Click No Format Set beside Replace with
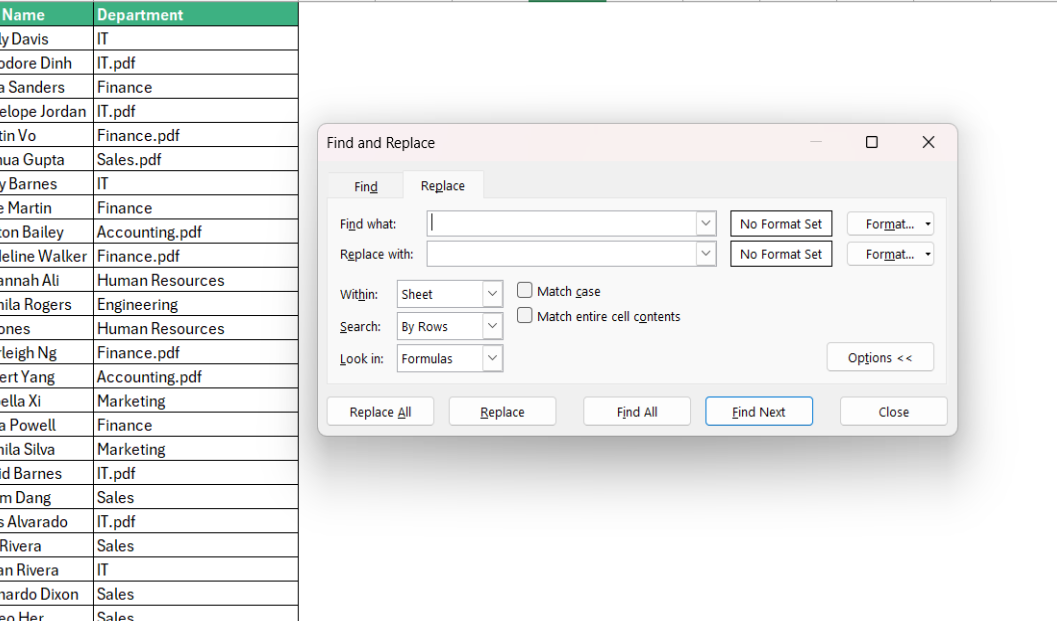1057x621 pixels. (x=781, y=253)
